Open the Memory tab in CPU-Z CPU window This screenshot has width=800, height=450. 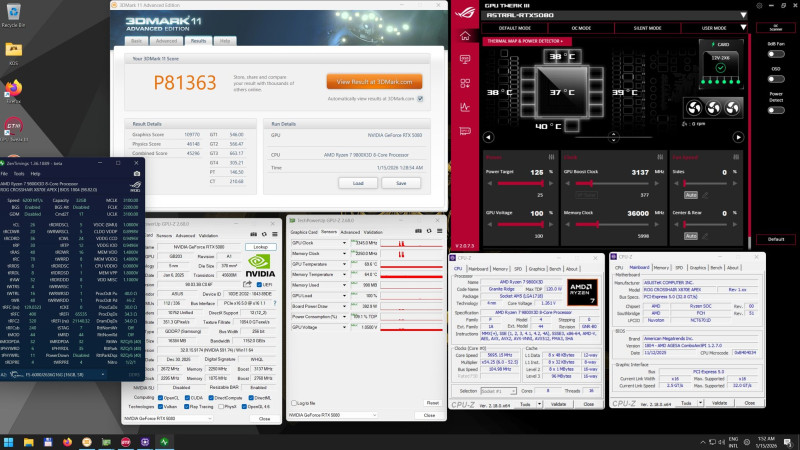(500, 269)
